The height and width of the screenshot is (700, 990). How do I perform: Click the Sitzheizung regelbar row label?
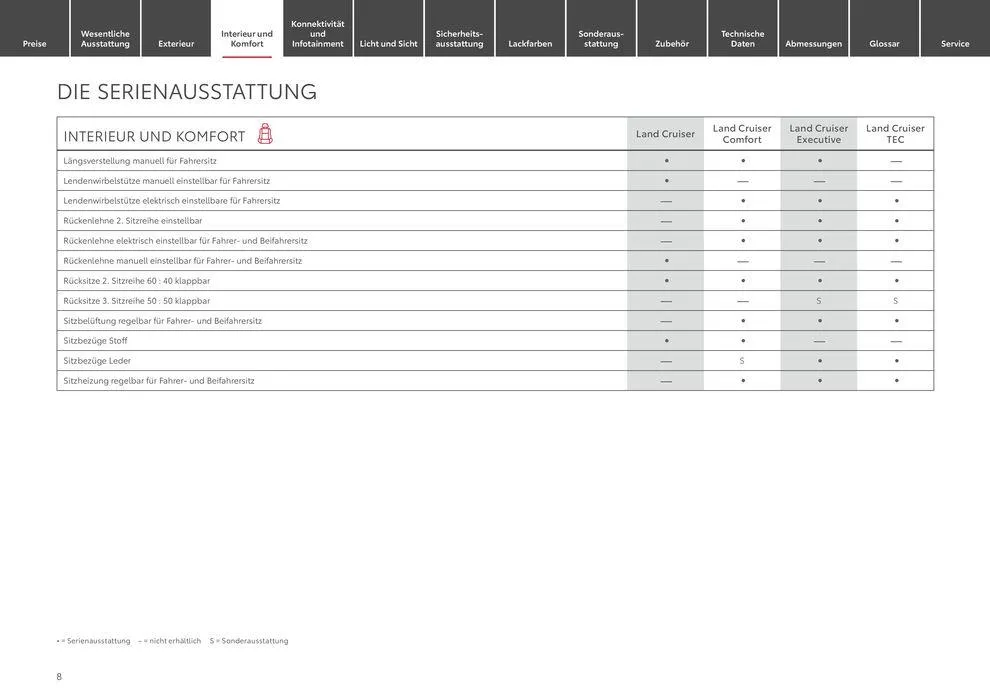click(159, 381)
